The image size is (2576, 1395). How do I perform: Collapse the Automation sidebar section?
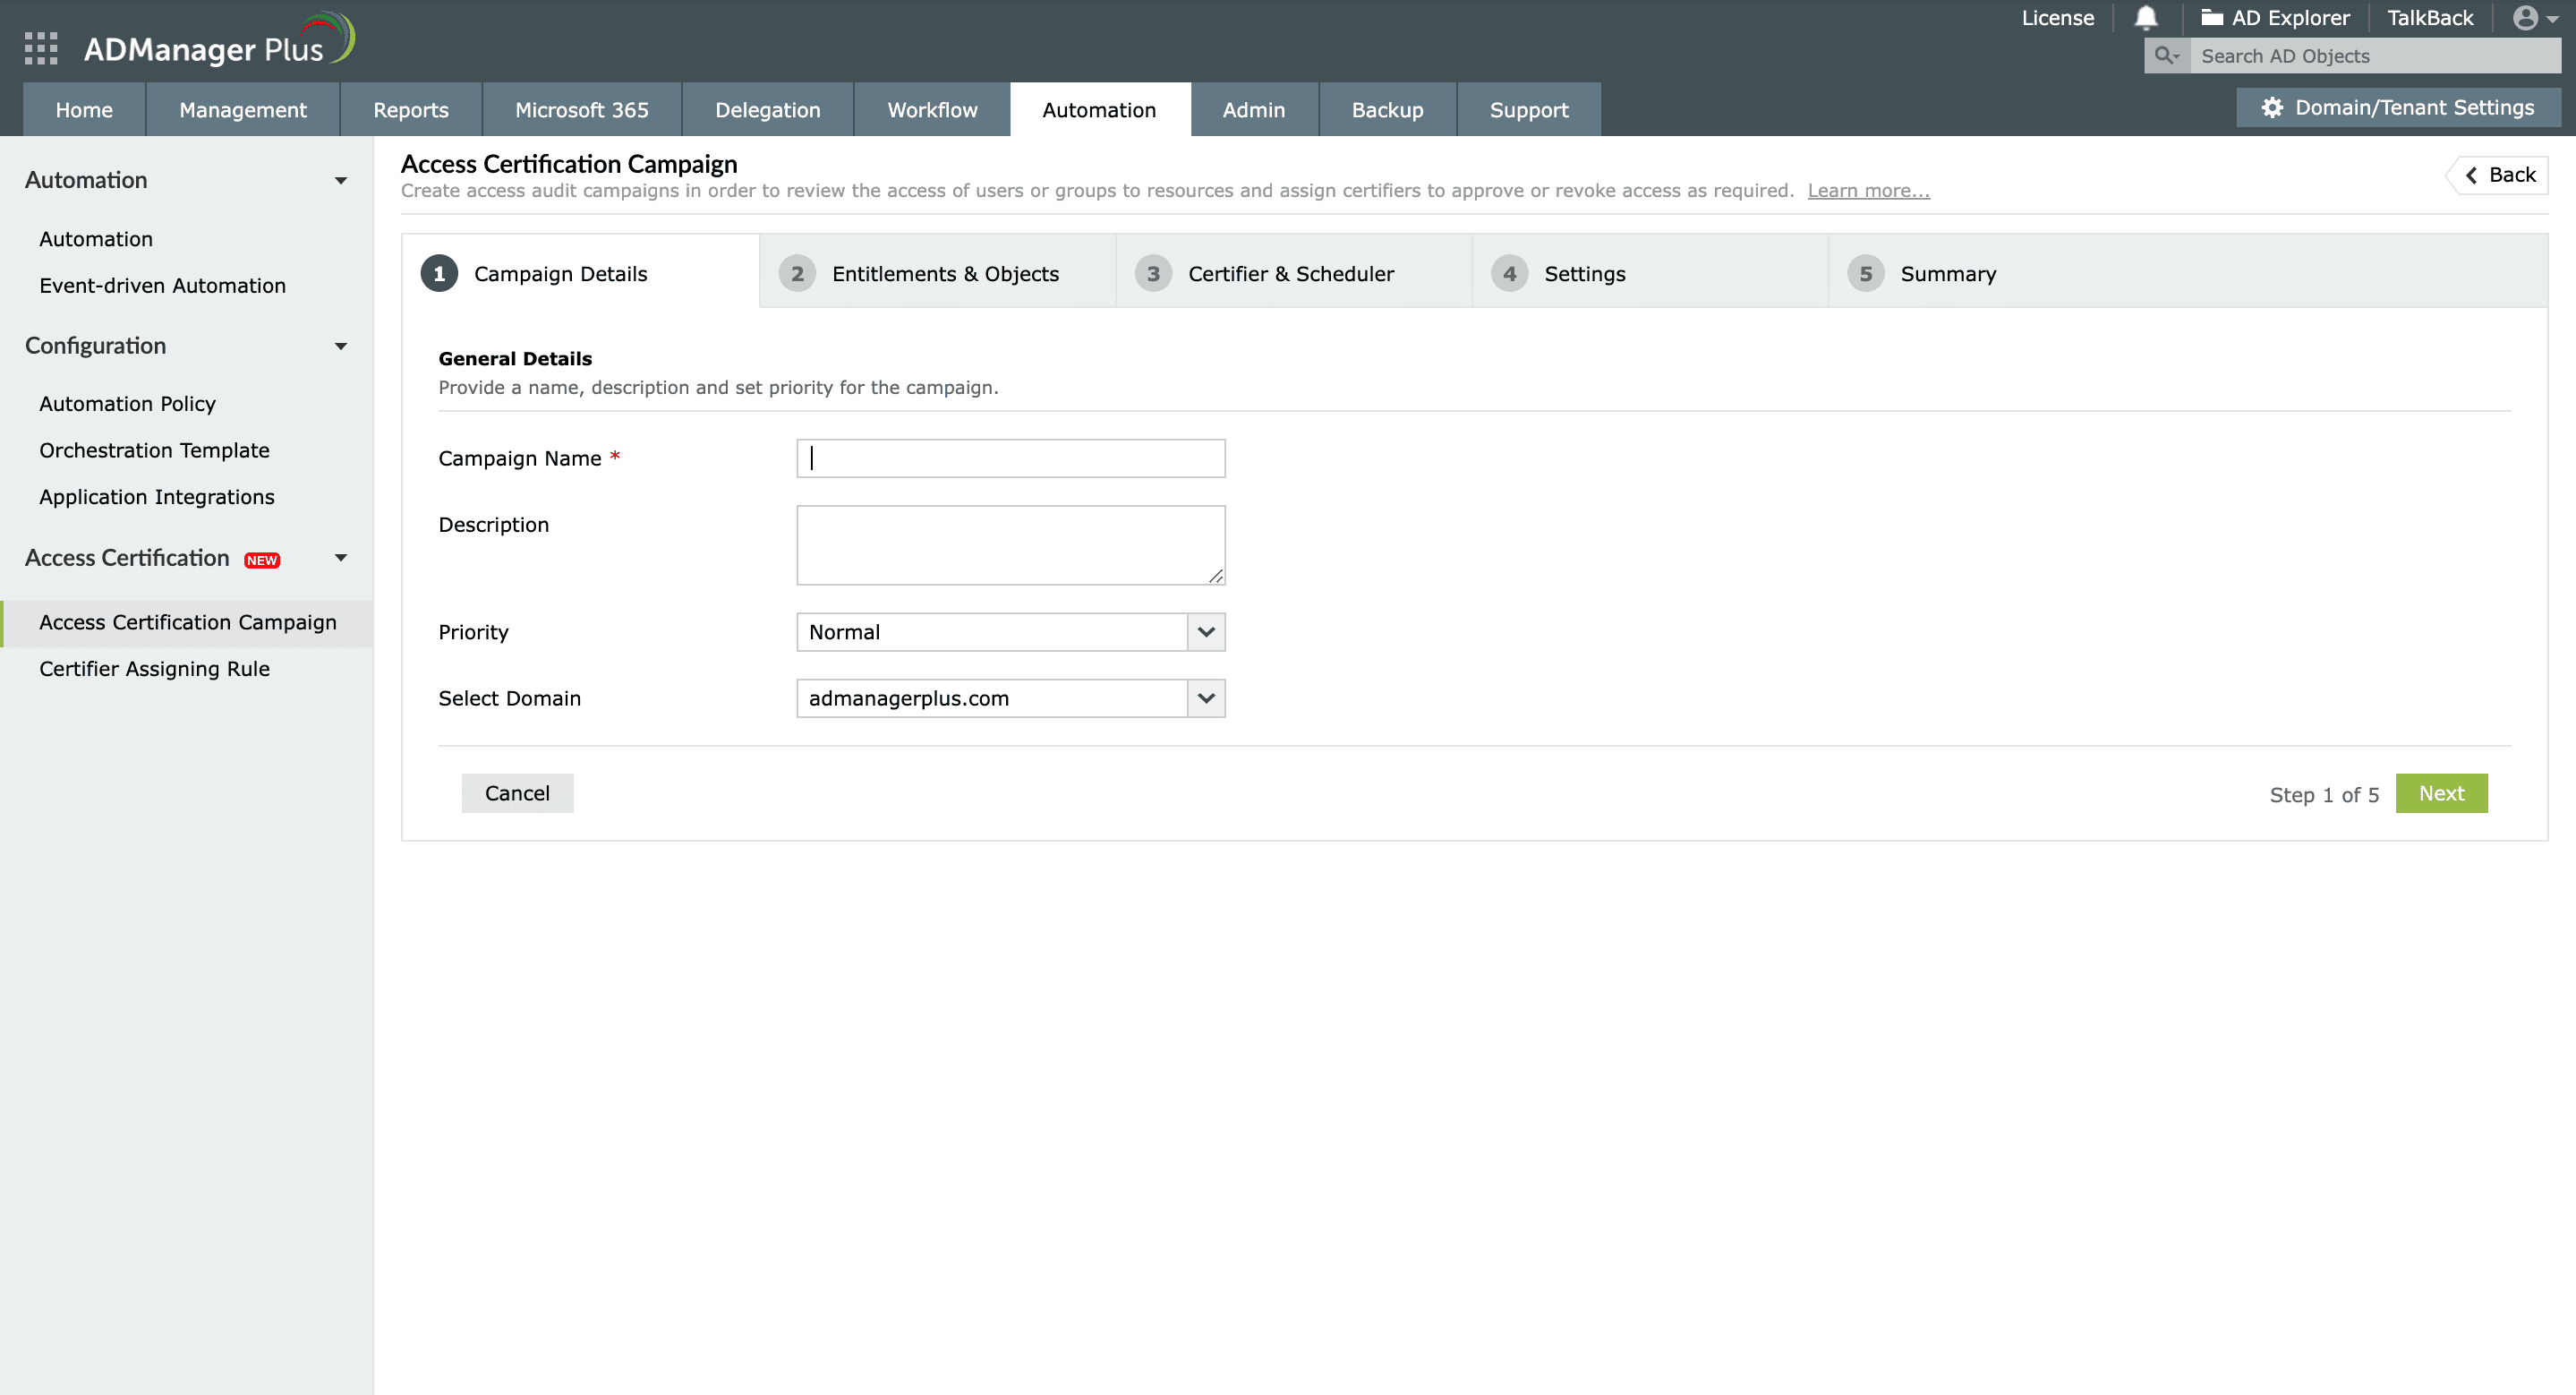coord(341,181)
